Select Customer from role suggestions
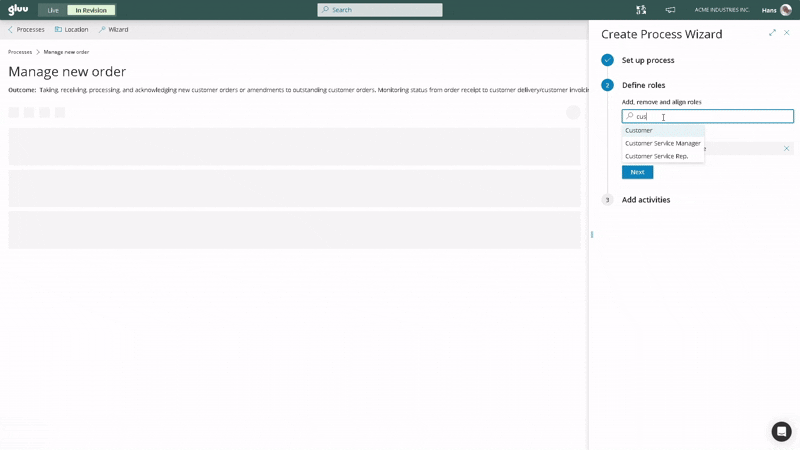 (x=639, y=130)
